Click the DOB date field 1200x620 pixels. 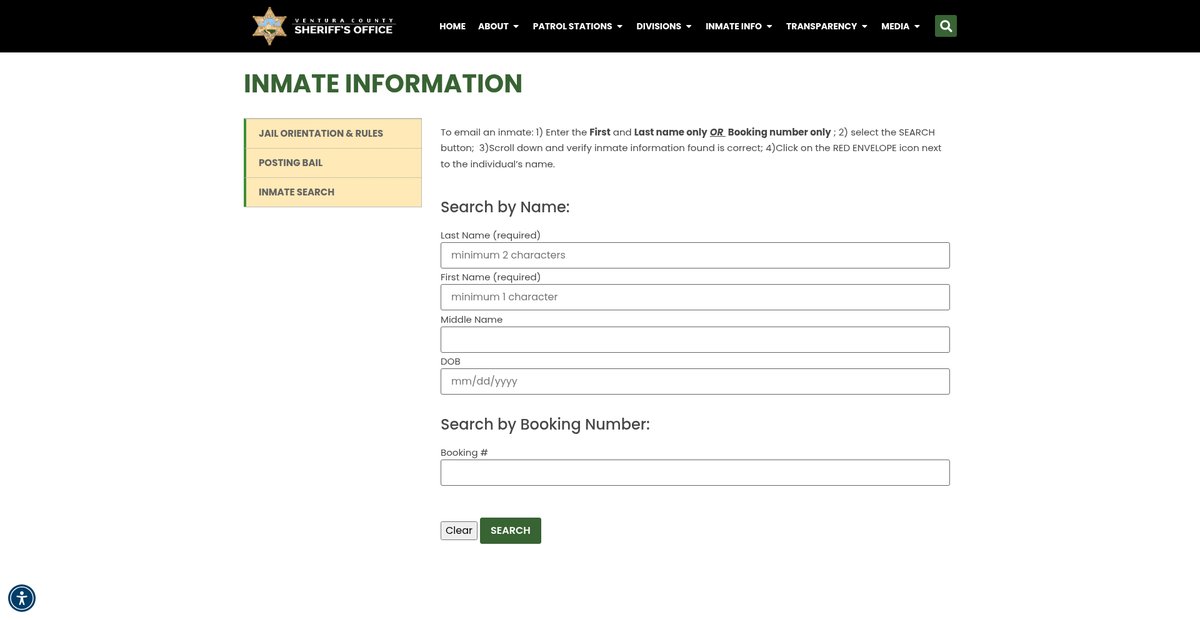[695, 382]
